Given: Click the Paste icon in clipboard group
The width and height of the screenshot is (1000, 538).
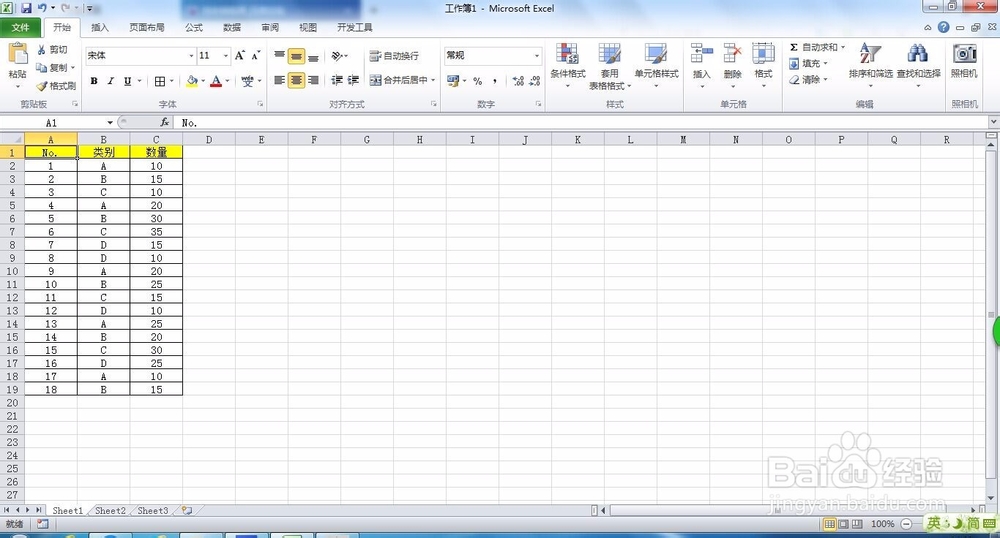Looking at the screenshot, I should [17, 54].
